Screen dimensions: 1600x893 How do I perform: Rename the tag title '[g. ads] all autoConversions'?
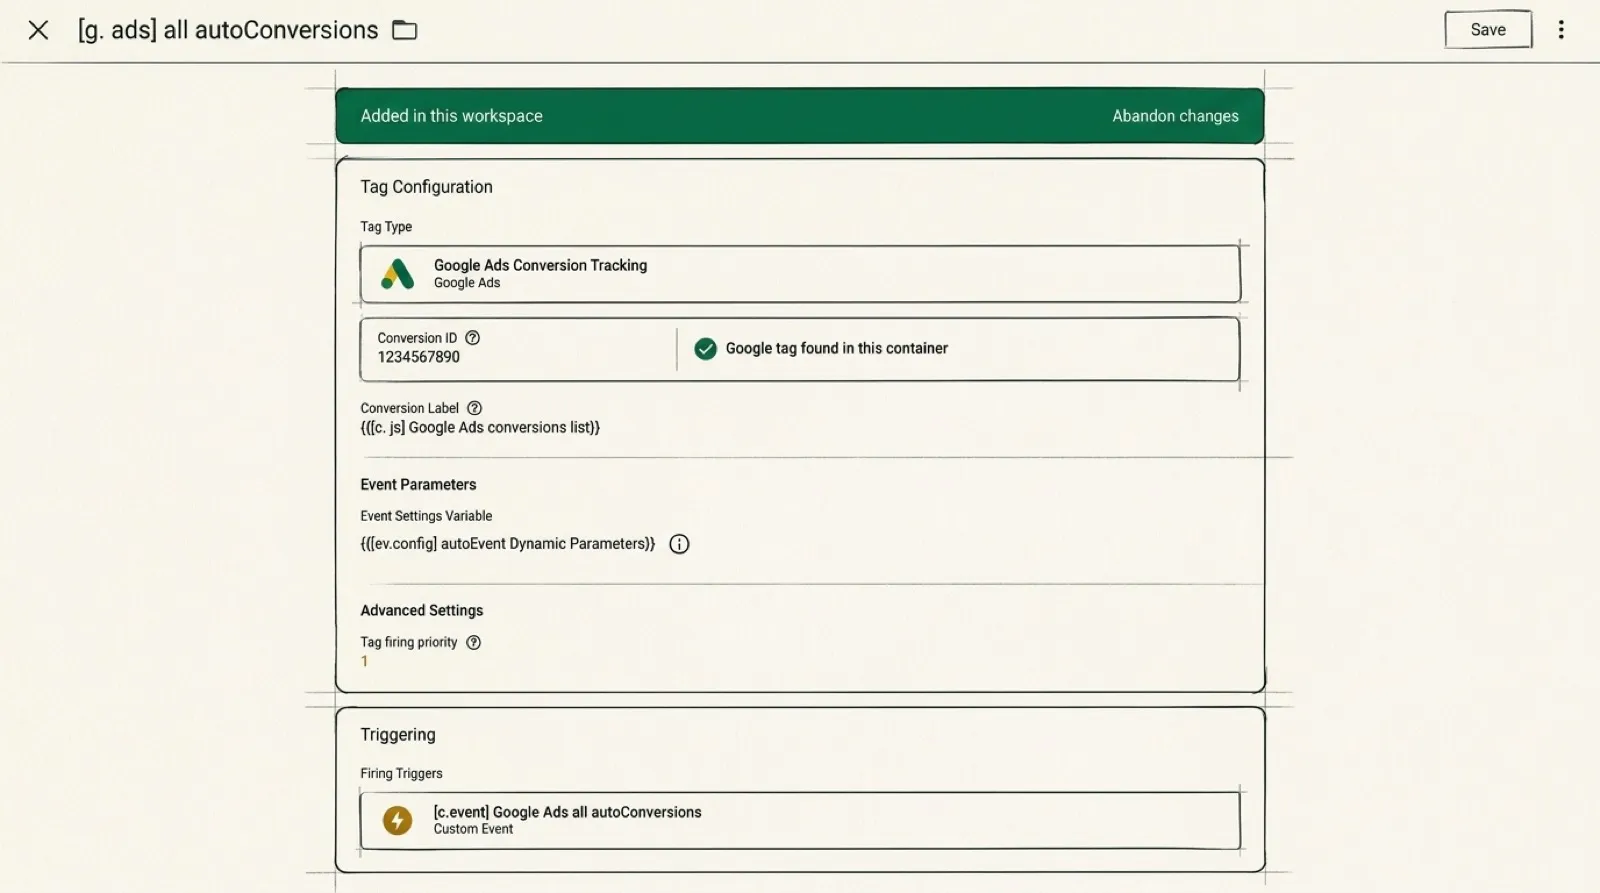[x=228, y=30]
